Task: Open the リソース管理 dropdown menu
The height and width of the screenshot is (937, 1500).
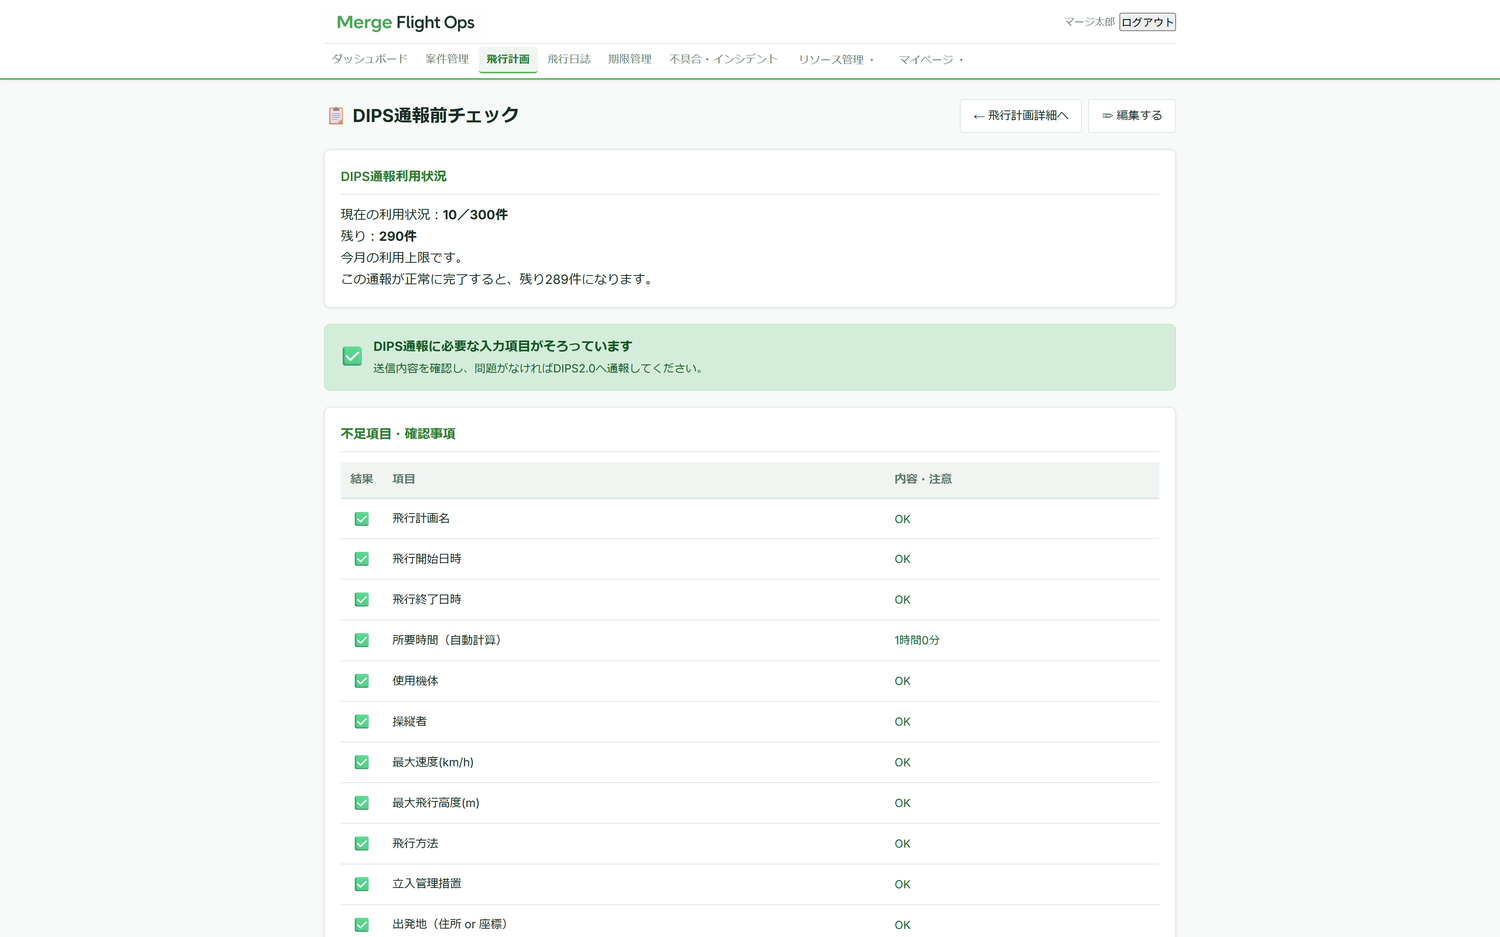Action: coord(836,60)
